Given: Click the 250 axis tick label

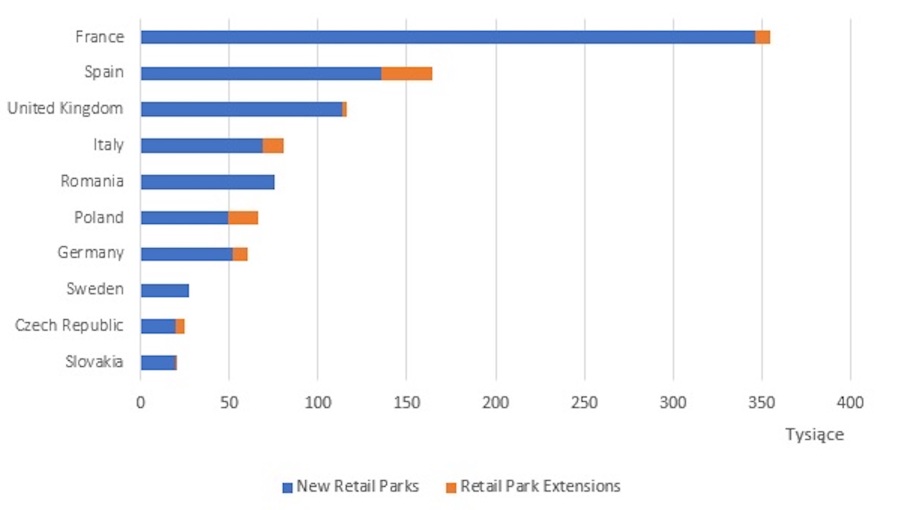Looking at the screenshot, I should click(x=584, y=402).
